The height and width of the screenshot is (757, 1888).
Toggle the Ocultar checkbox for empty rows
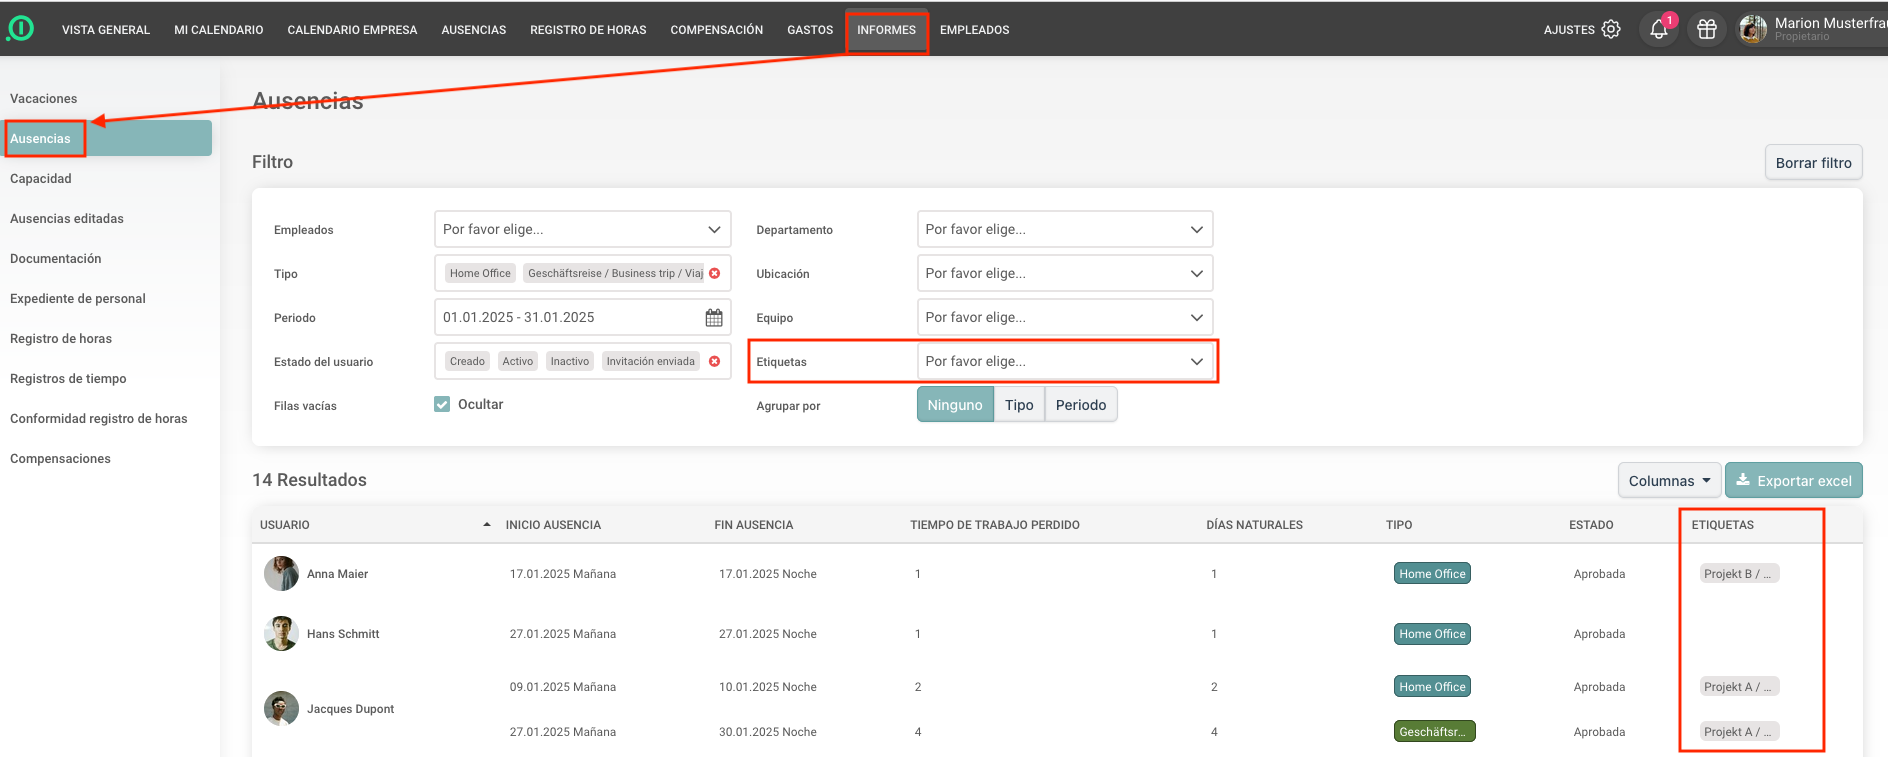442,404
